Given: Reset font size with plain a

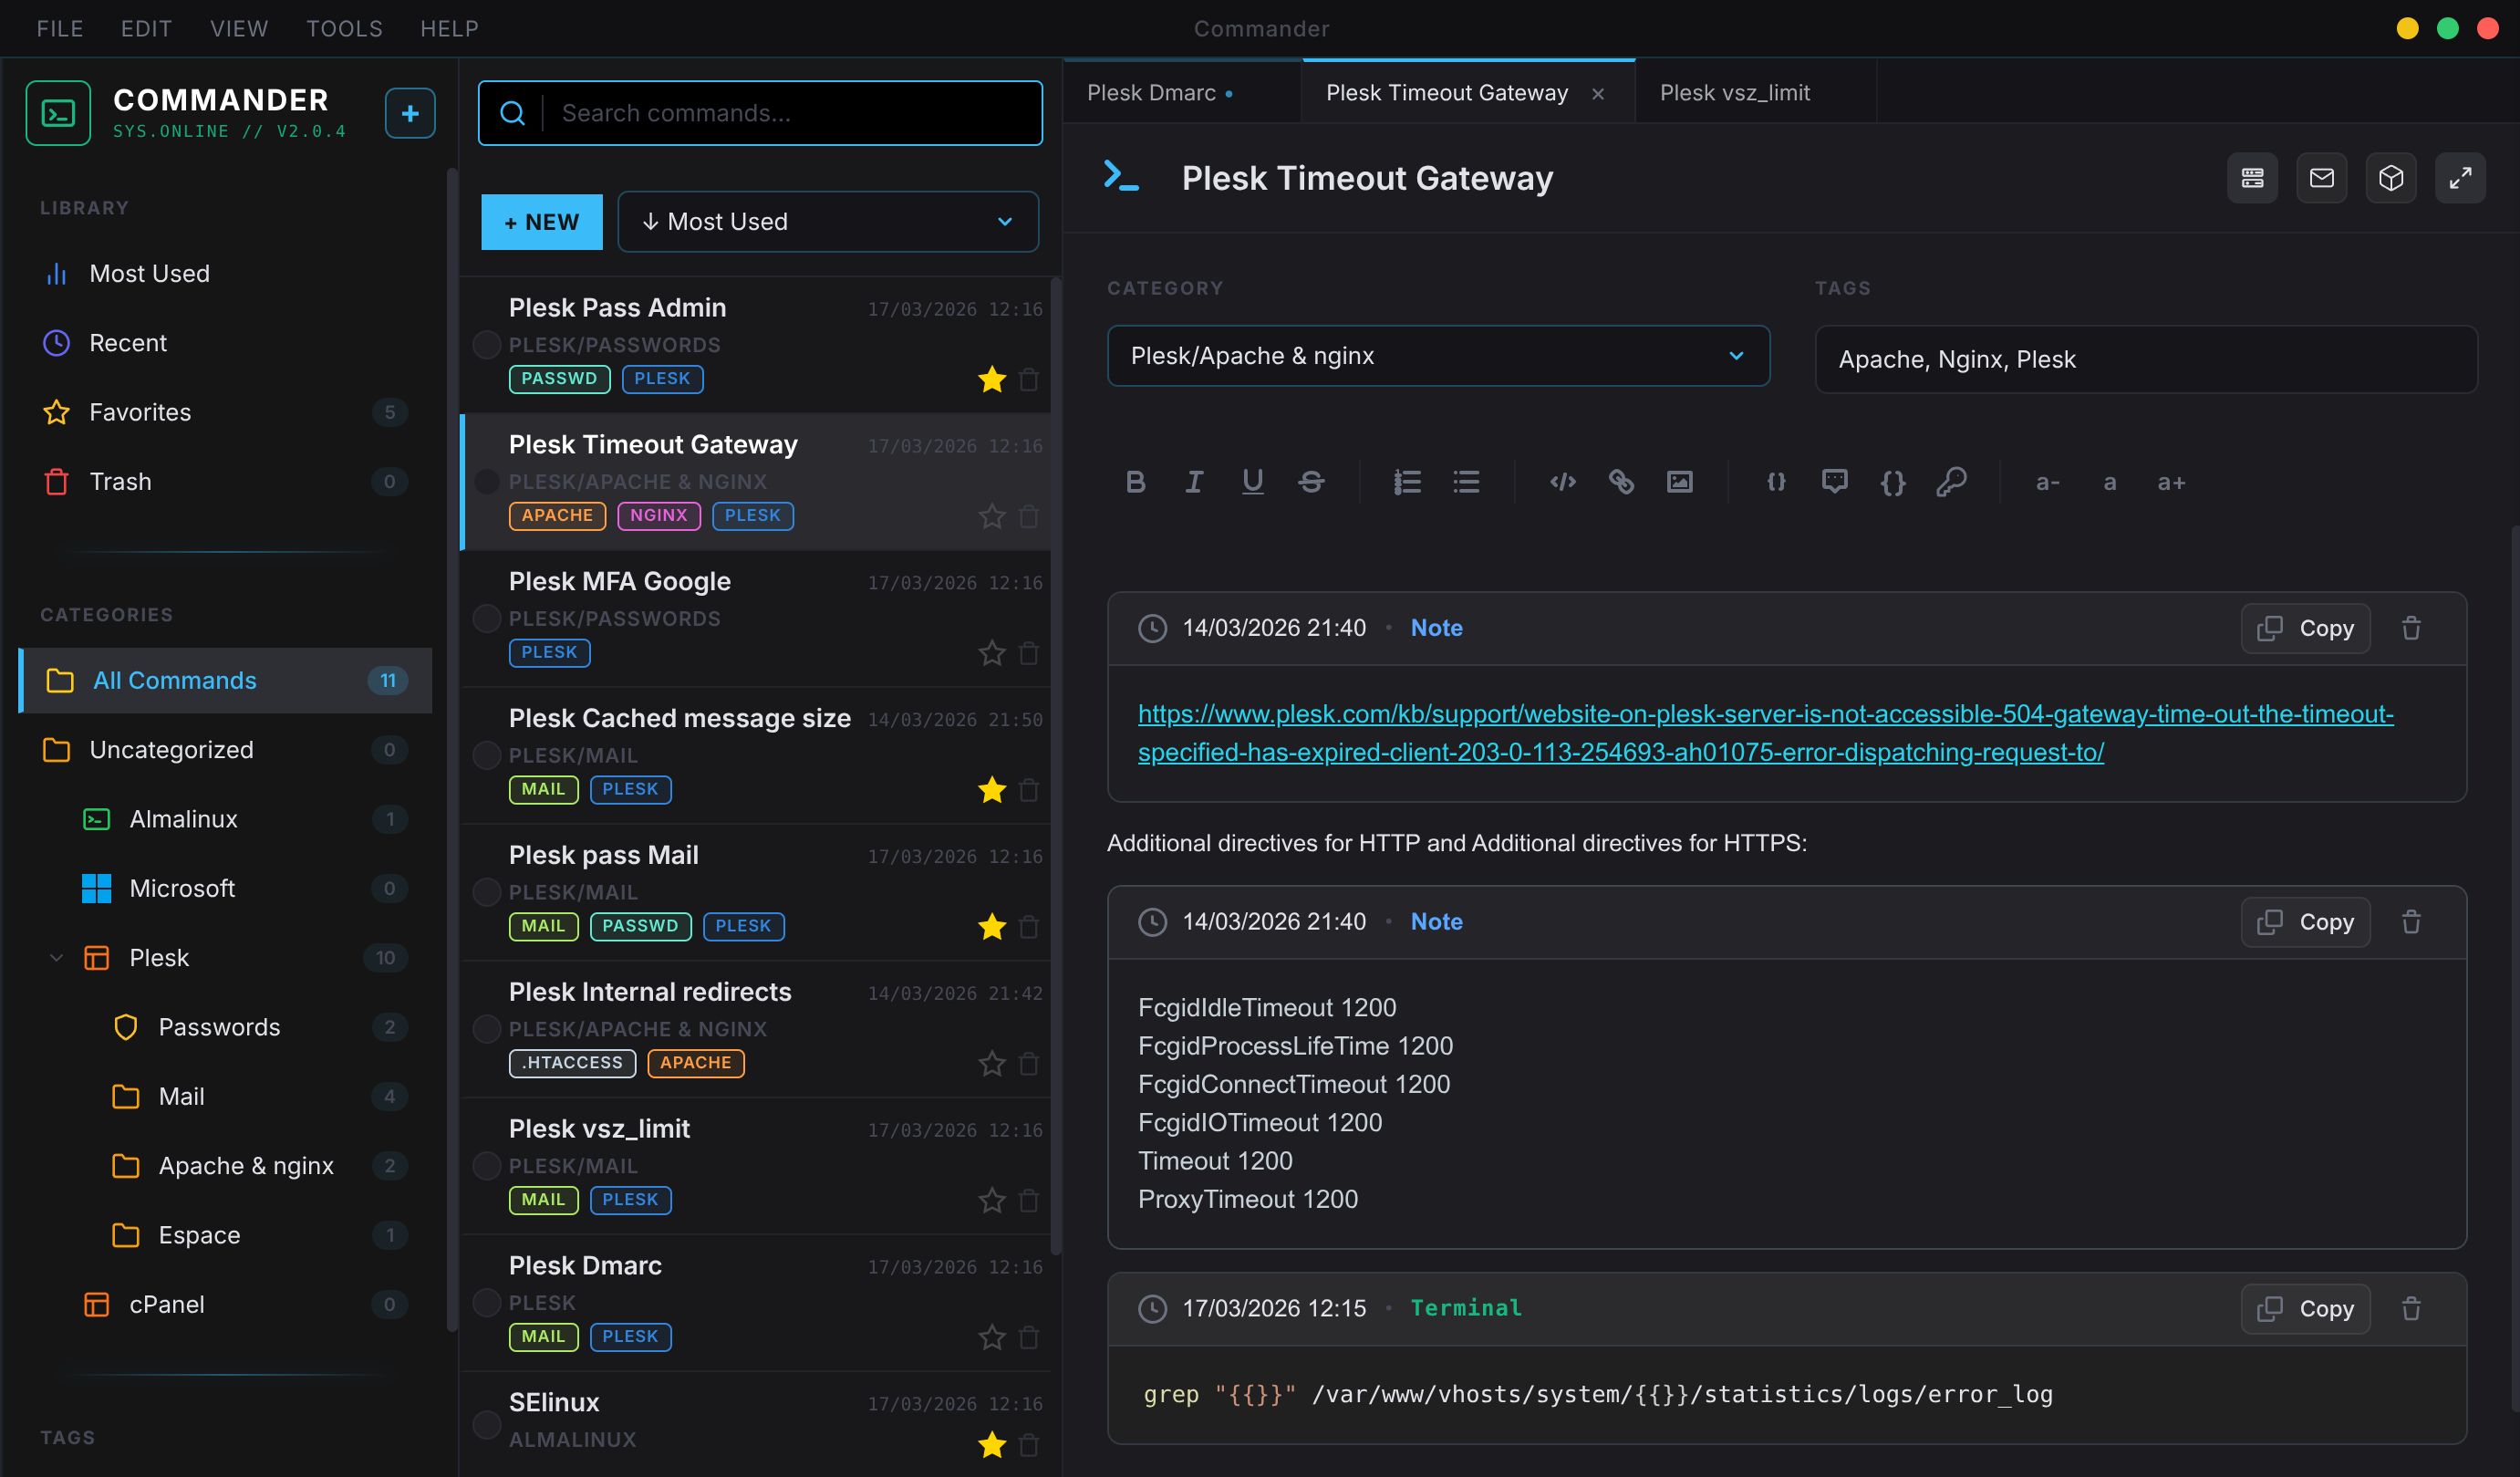Looking at the screenshot, I should (2109, 483).
